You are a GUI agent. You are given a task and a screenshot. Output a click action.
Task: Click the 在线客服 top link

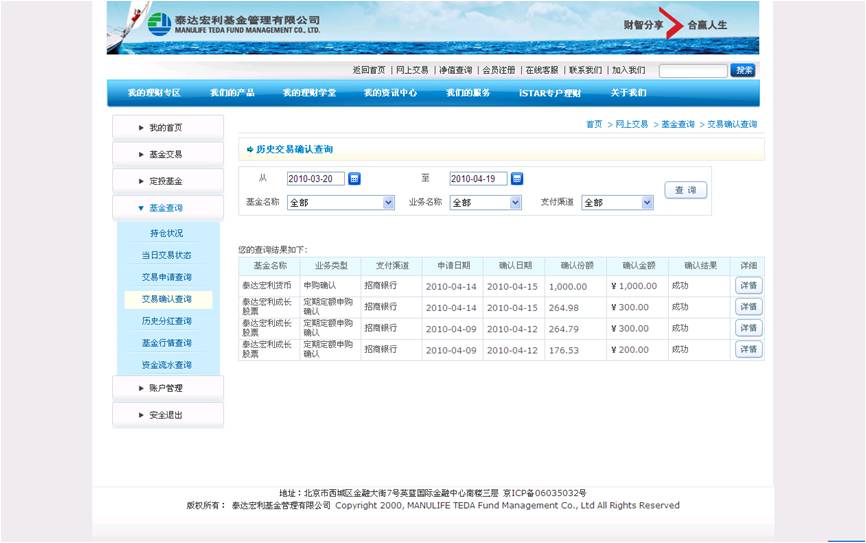click(542, 70)
